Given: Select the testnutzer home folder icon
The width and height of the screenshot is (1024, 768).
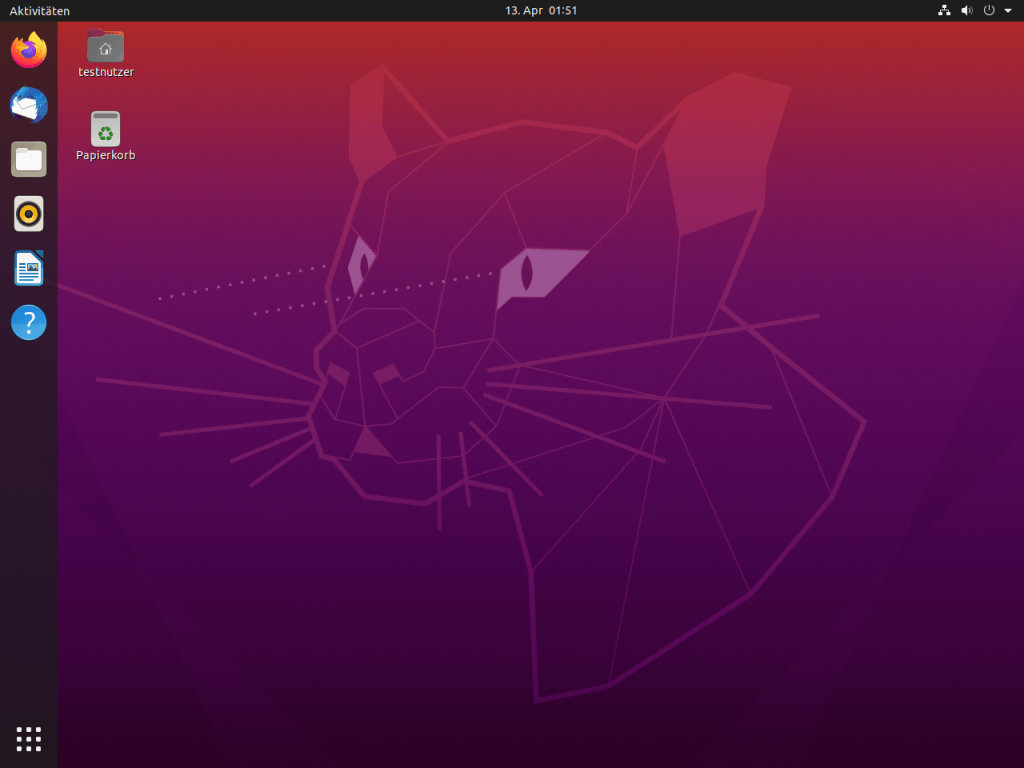Looking at the screenshot, I should point(106,46).
